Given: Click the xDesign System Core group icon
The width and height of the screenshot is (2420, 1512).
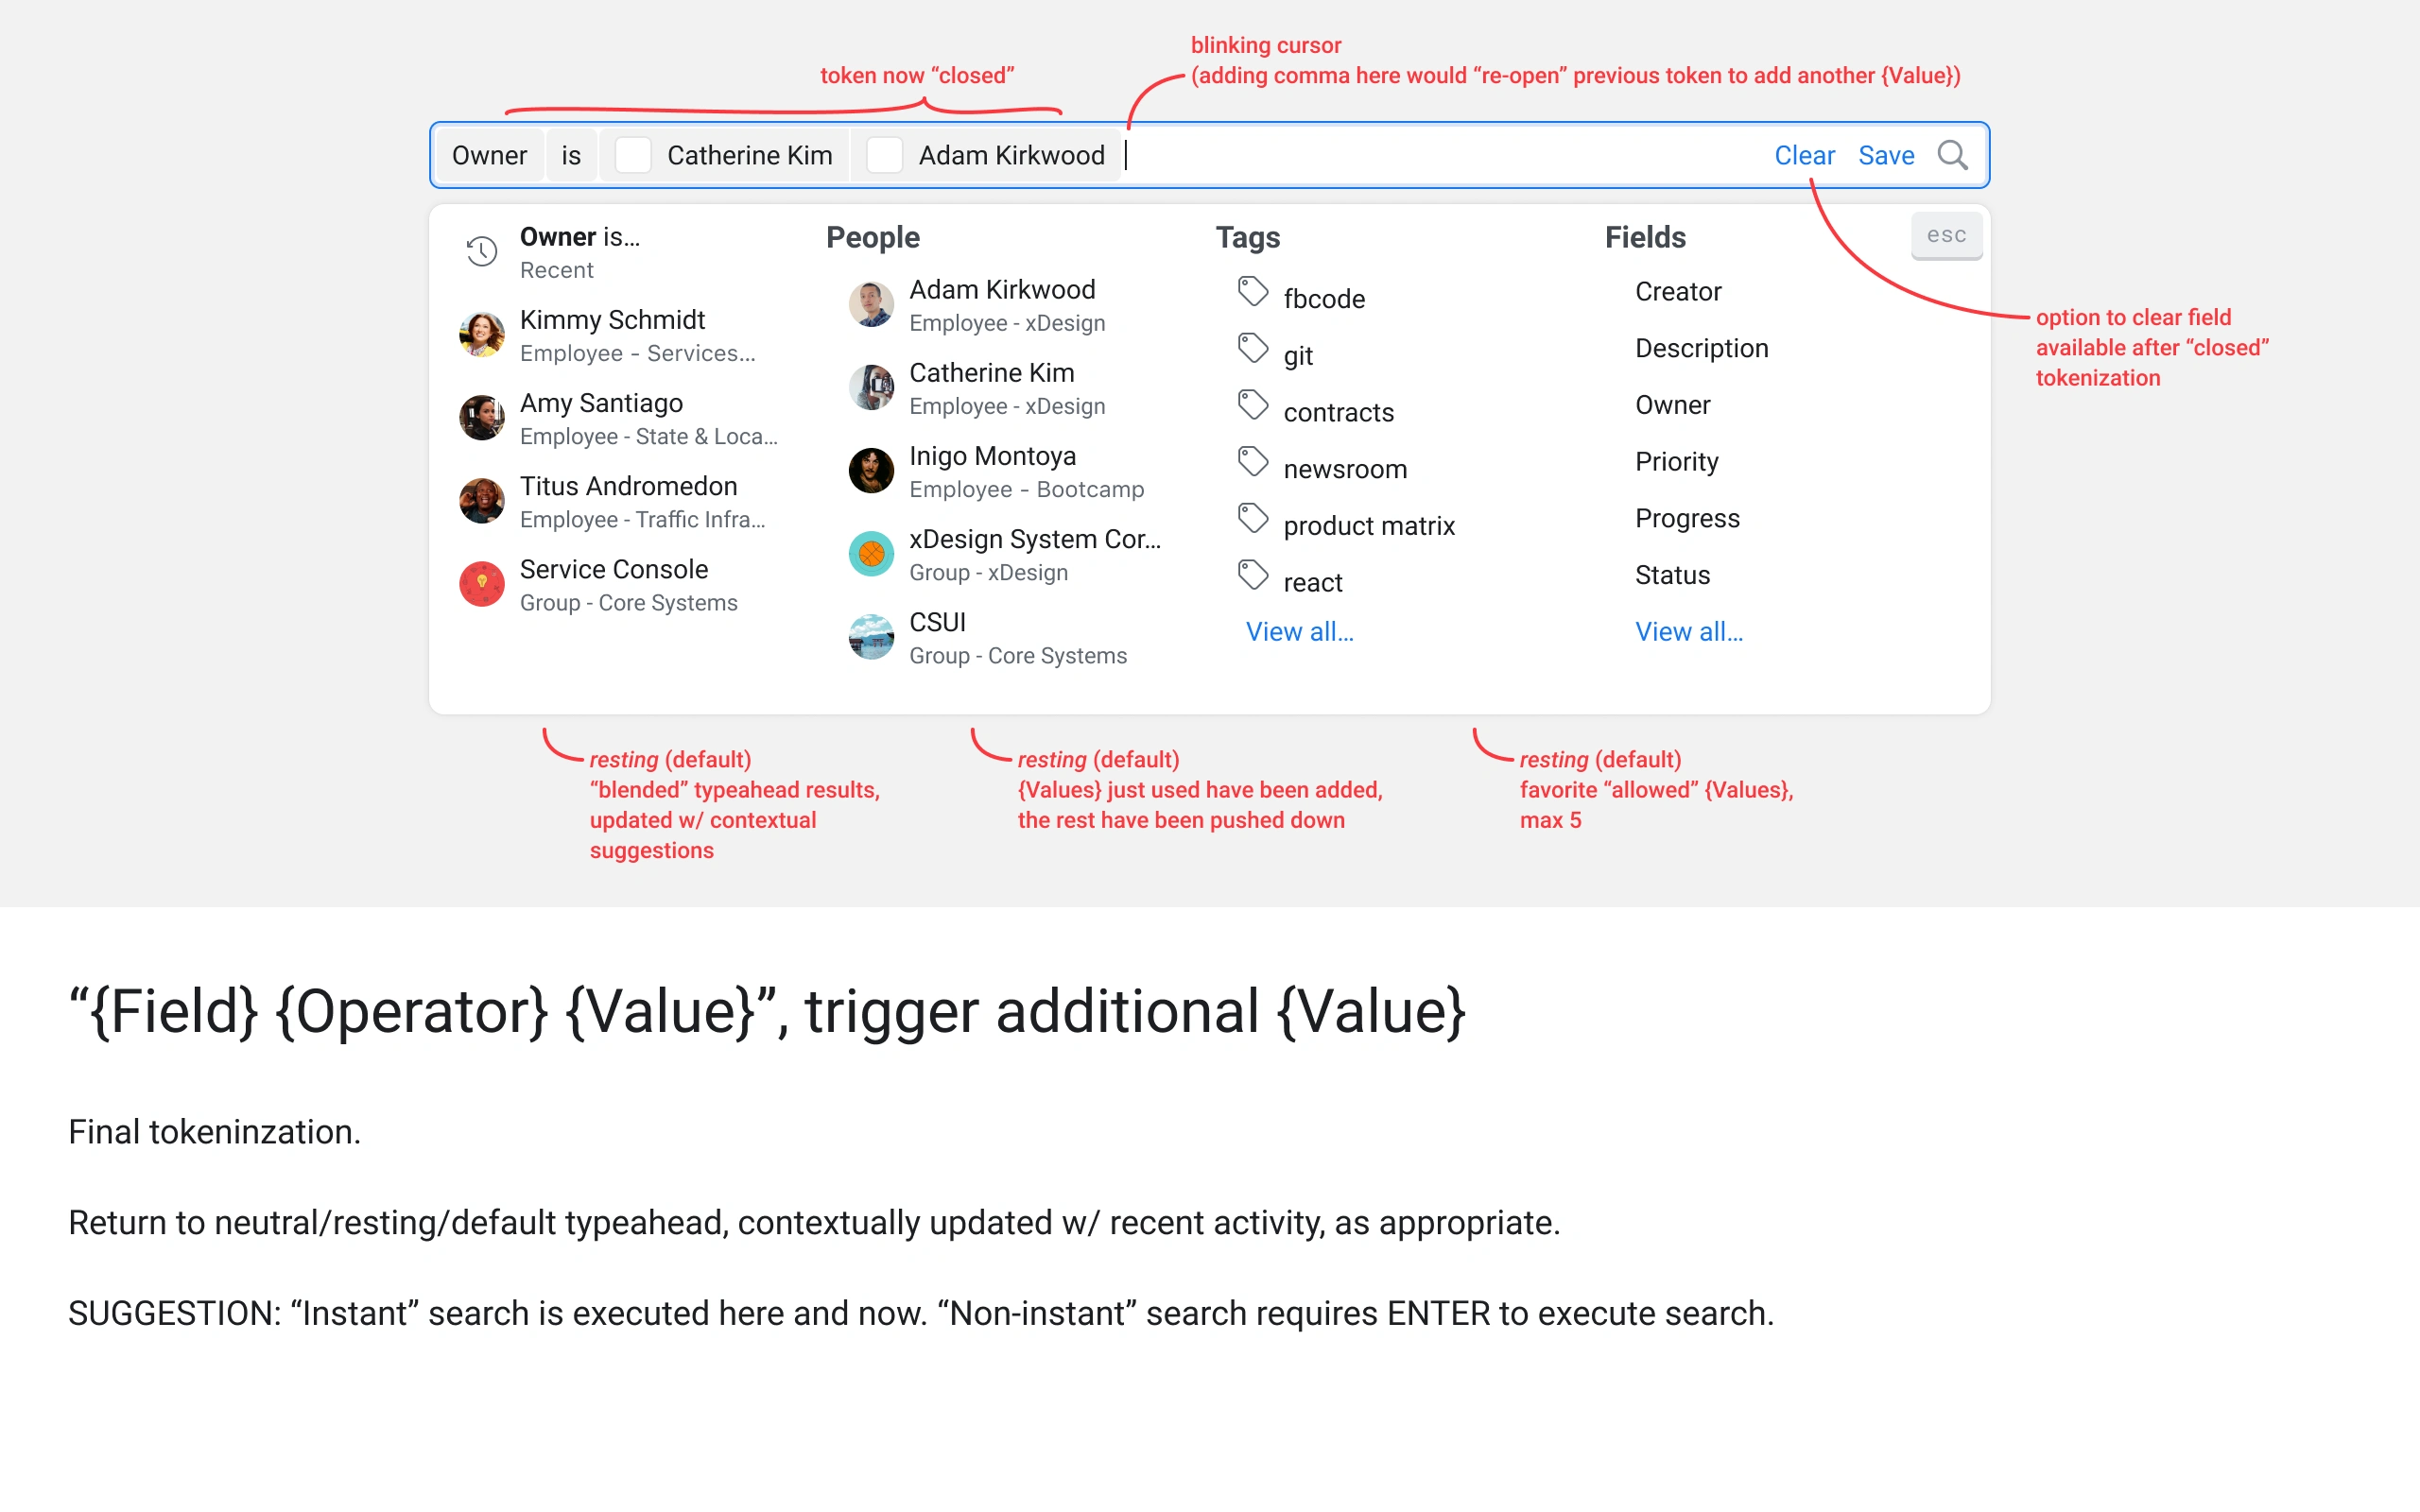Looking at the screenshot, I should pyautogui.click(x=871, y=554).
